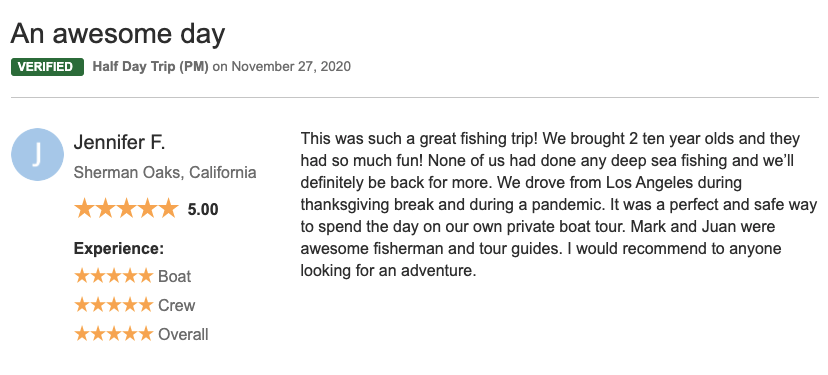Click the green VERIFIED badge
This screenshot has width=828, height=375.
pos(48,67)
